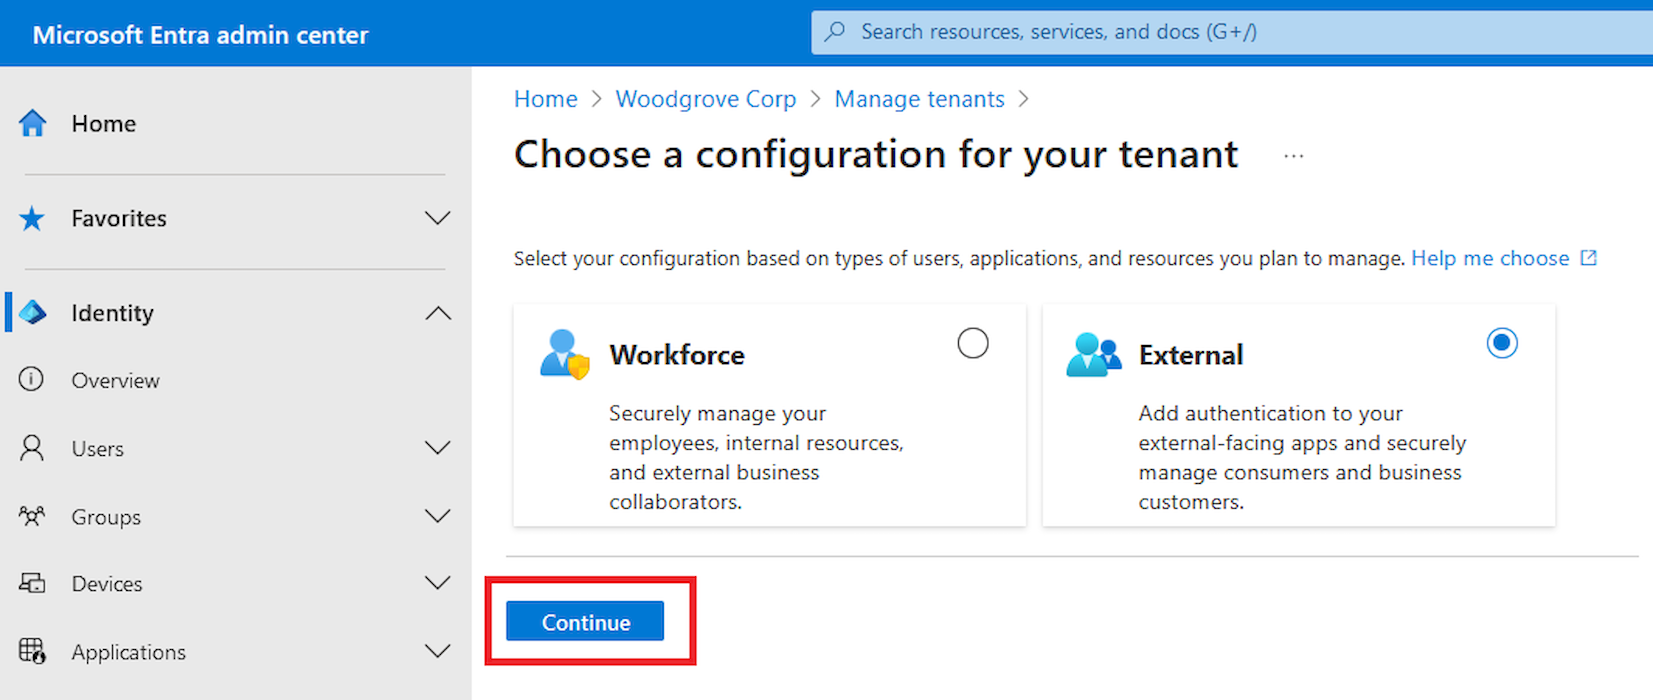Click the Identity diamond icon
Screen dimensions: 1653x700
33,312
